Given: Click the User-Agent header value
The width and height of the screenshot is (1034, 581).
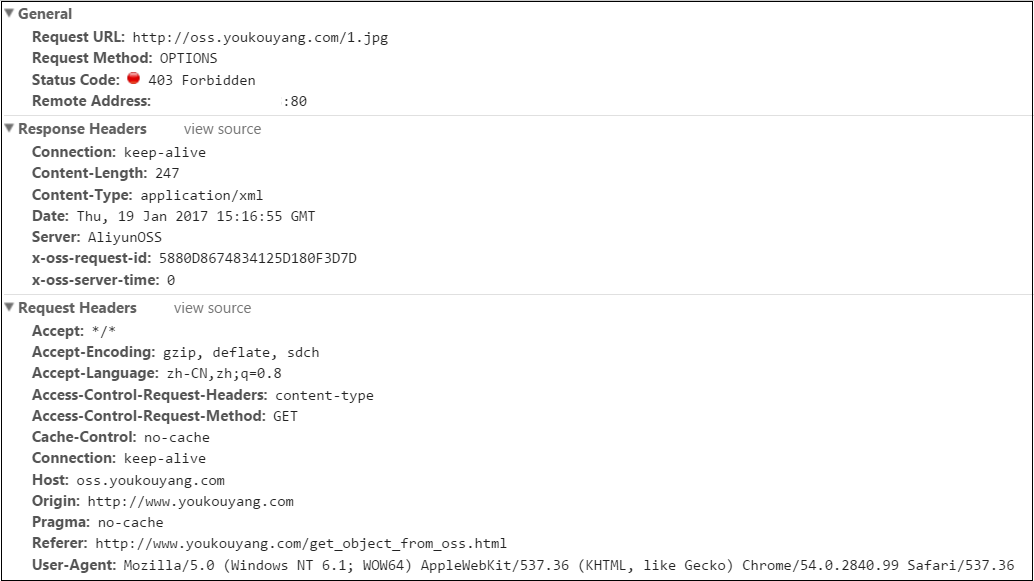Looking at the screenshot, I should click(x=568, y=566).
